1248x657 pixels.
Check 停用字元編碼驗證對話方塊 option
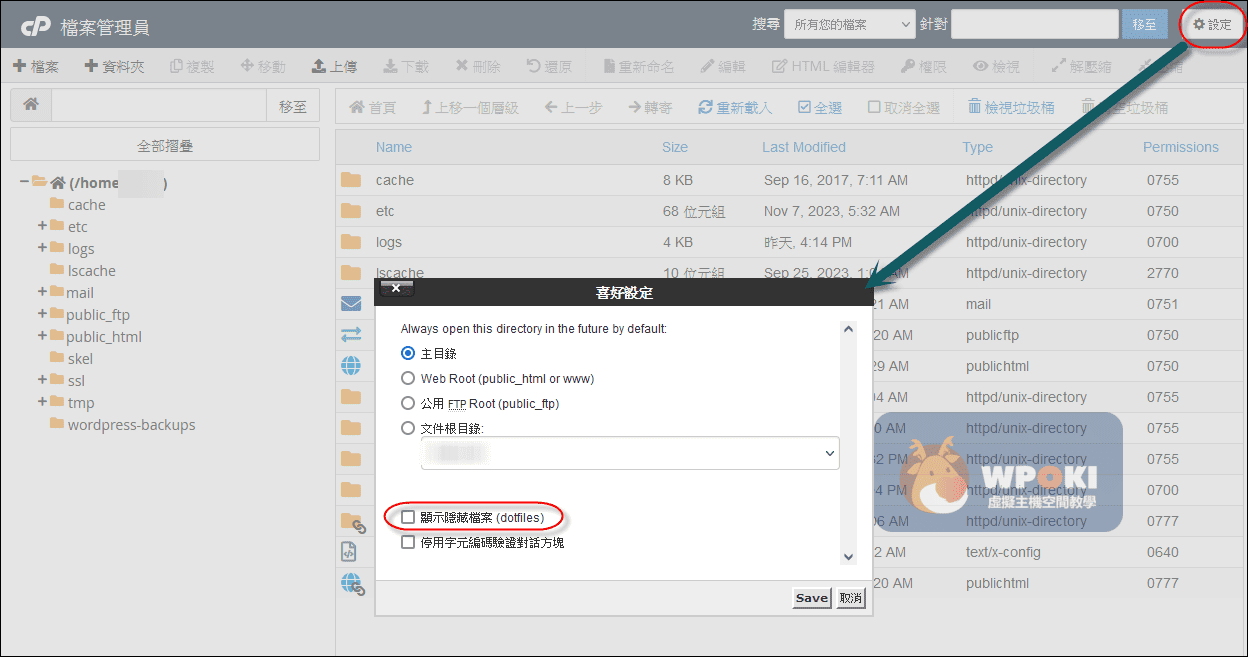click(x=408, y=542)
